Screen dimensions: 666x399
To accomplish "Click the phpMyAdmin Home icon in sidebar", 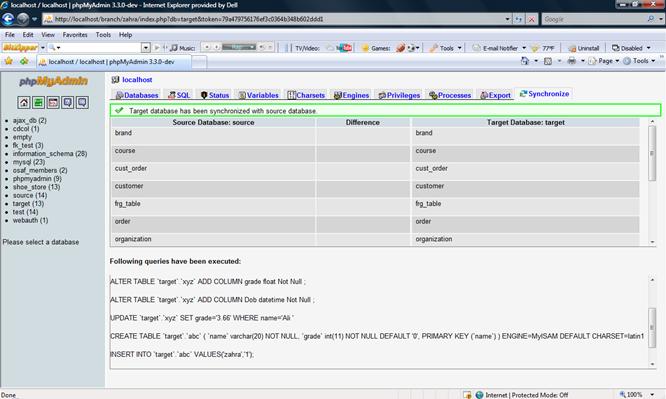I will tap(24, 102).
